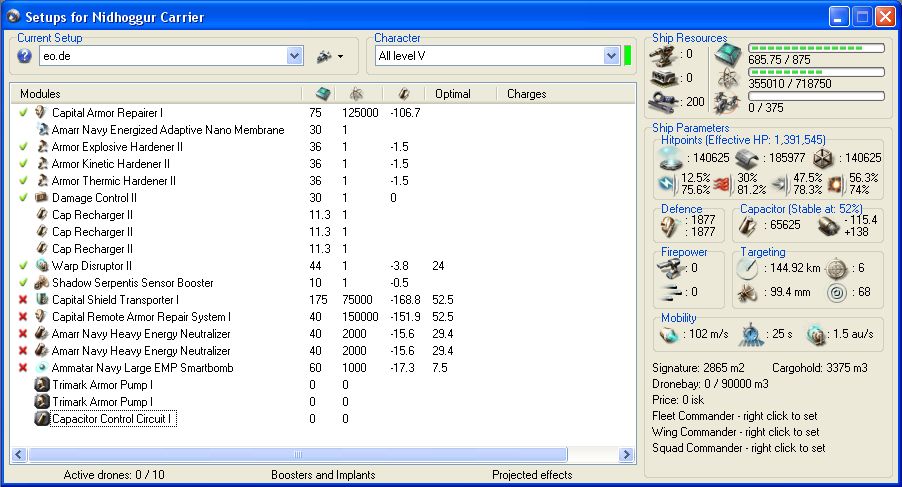The width and height of the screenshot is (902, 487).
Task: Click the align time icon in Mobility
Action: (x=750, y=334)
